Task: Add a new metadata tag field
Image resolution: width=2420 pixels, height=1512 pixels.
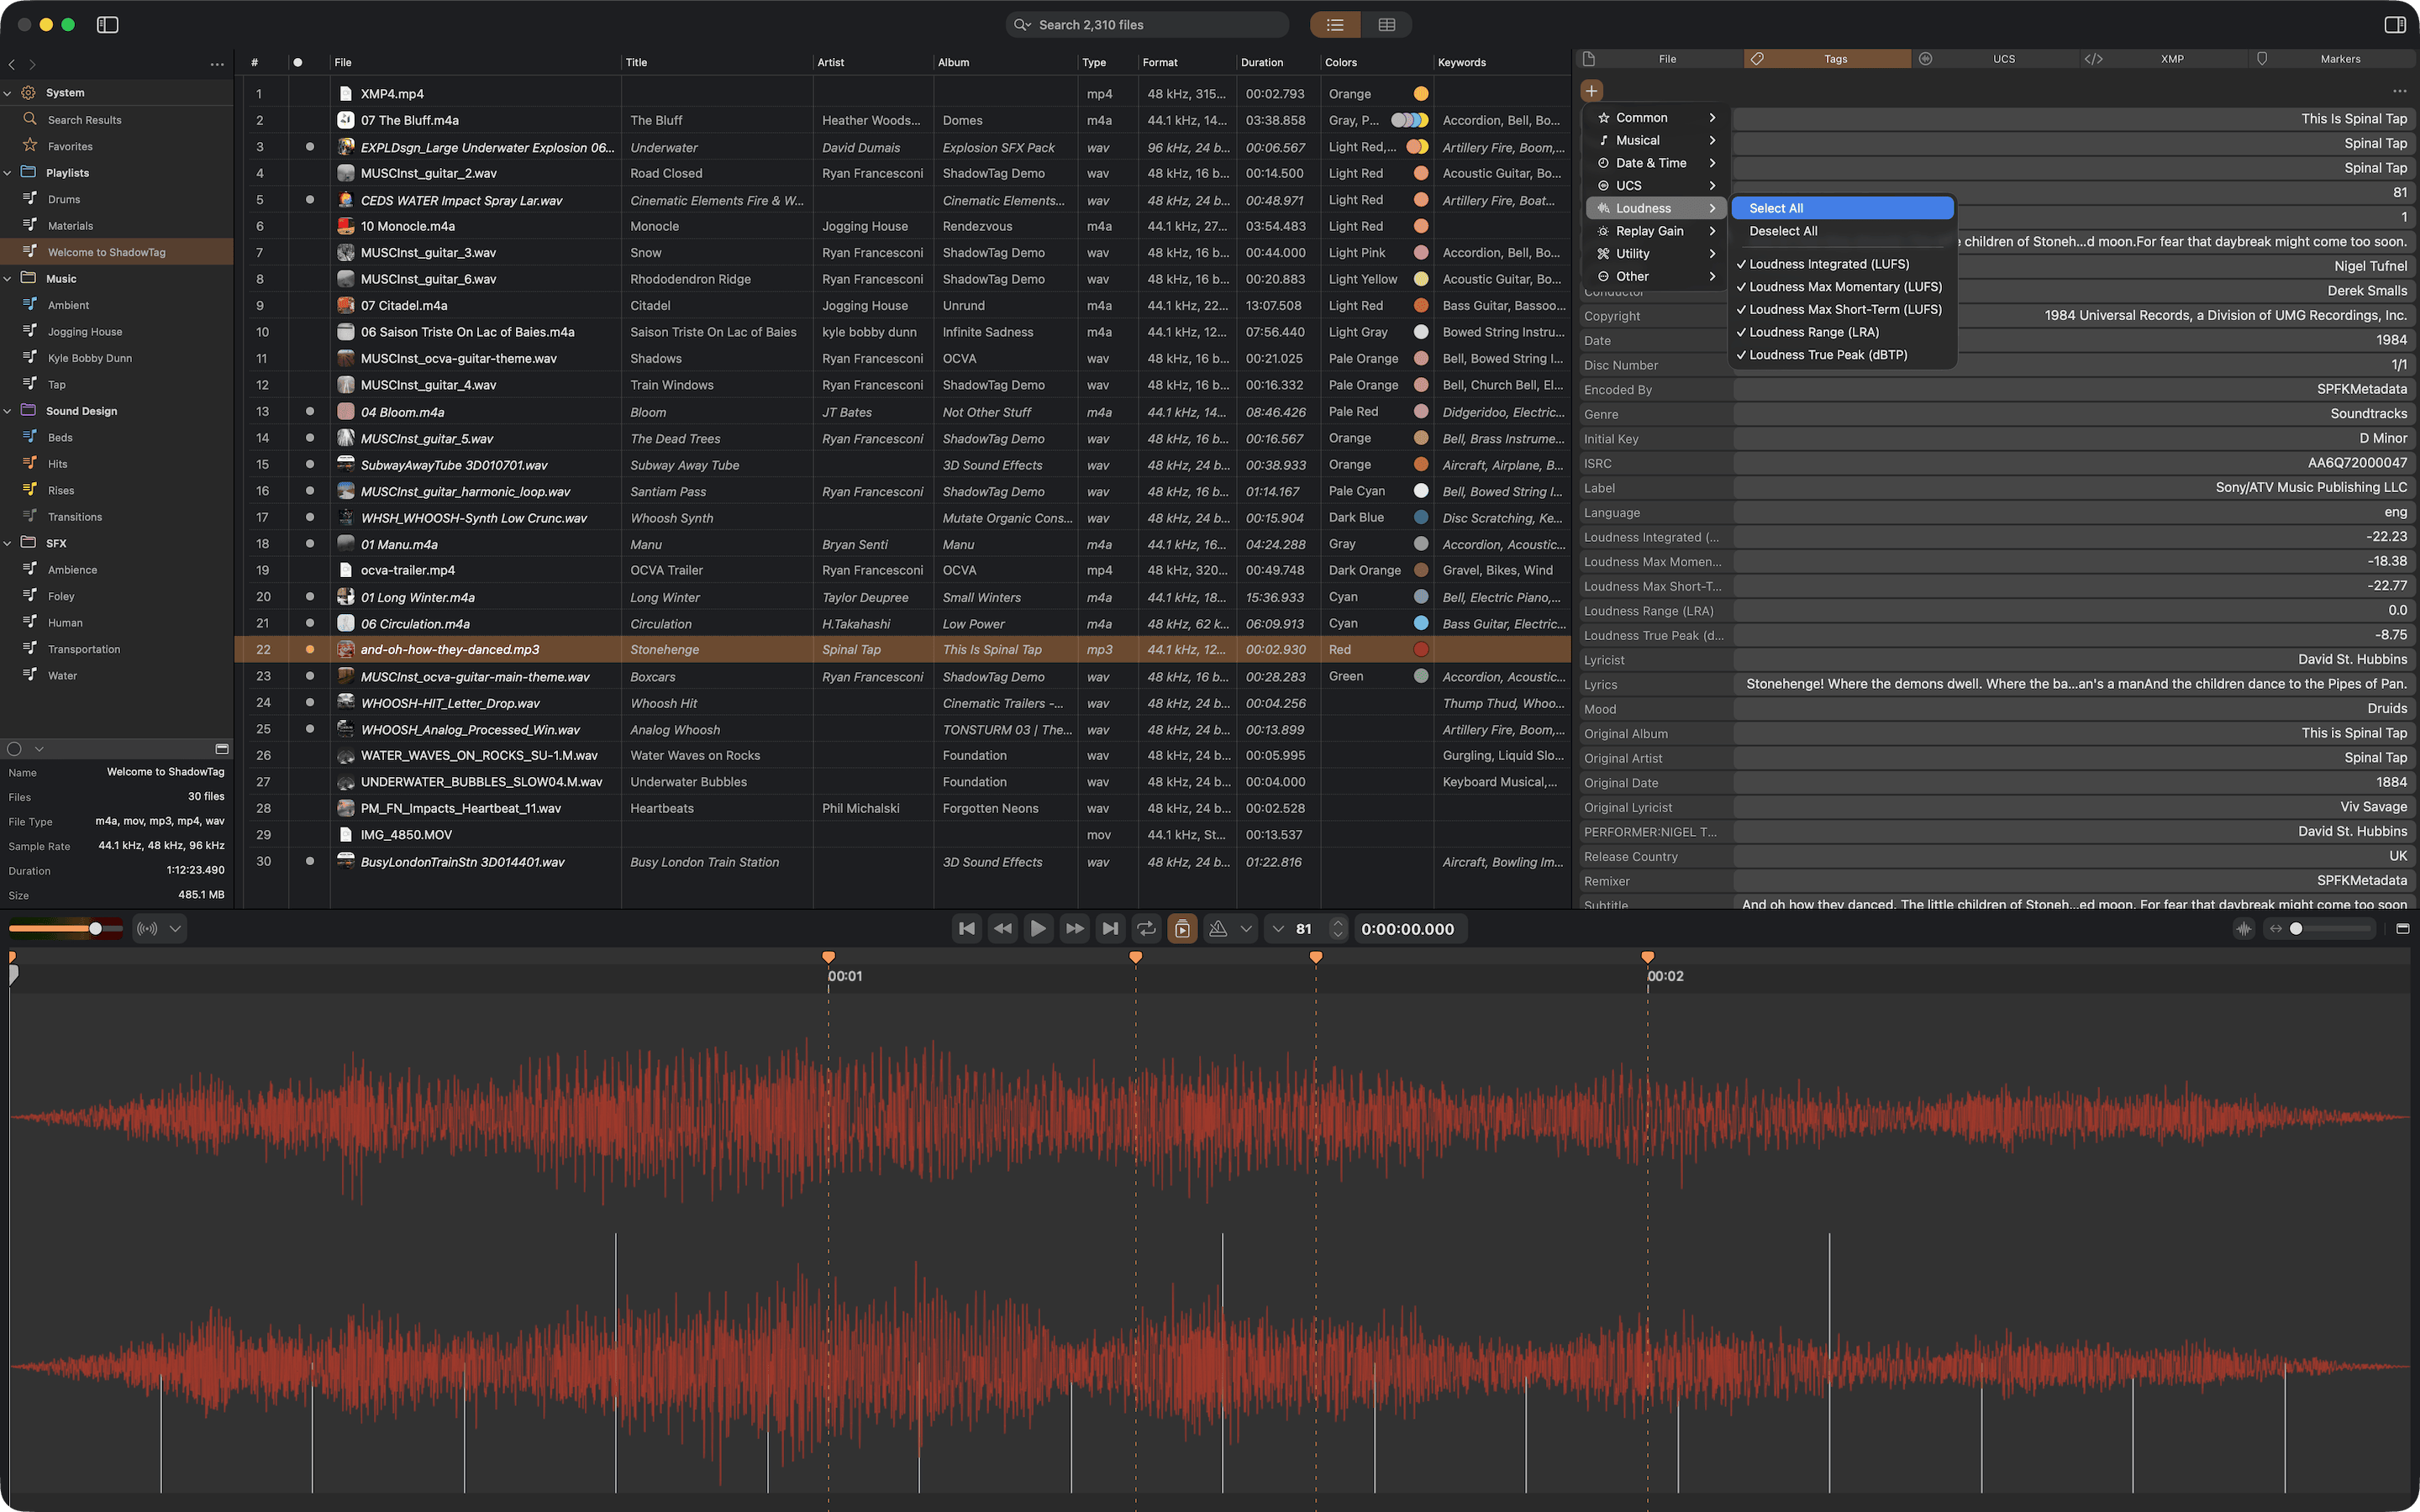Action: [x=1591, y=90]
